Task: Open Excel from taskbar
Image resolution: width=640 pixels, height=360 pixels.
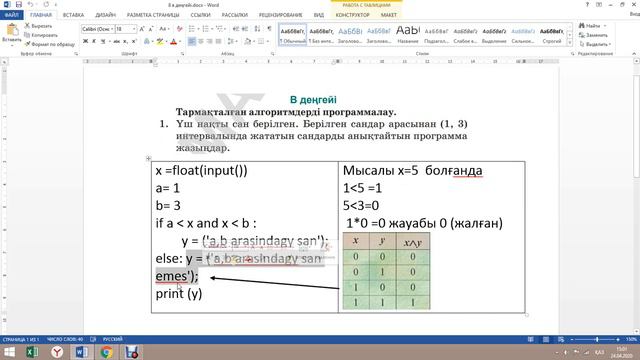Action: click(32, 352)
